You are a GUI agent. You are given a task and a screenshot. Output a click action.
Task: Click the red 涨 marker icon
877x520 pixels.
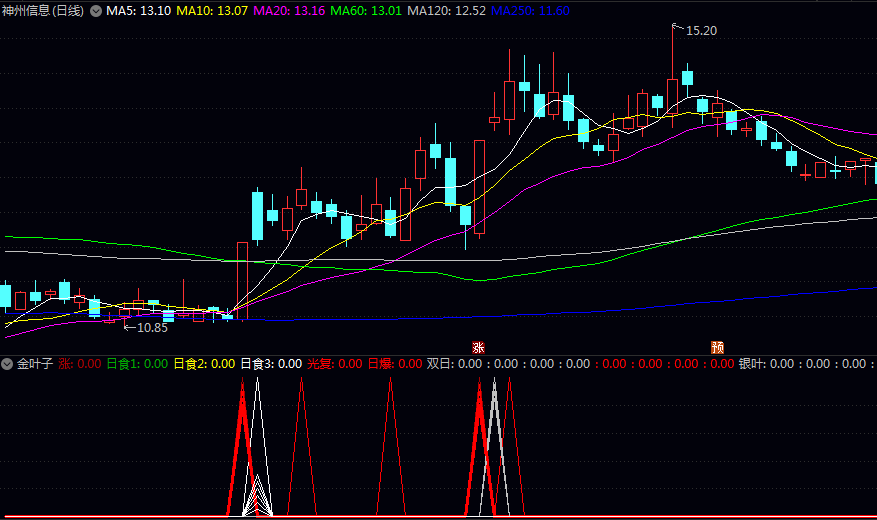(478, 347)
